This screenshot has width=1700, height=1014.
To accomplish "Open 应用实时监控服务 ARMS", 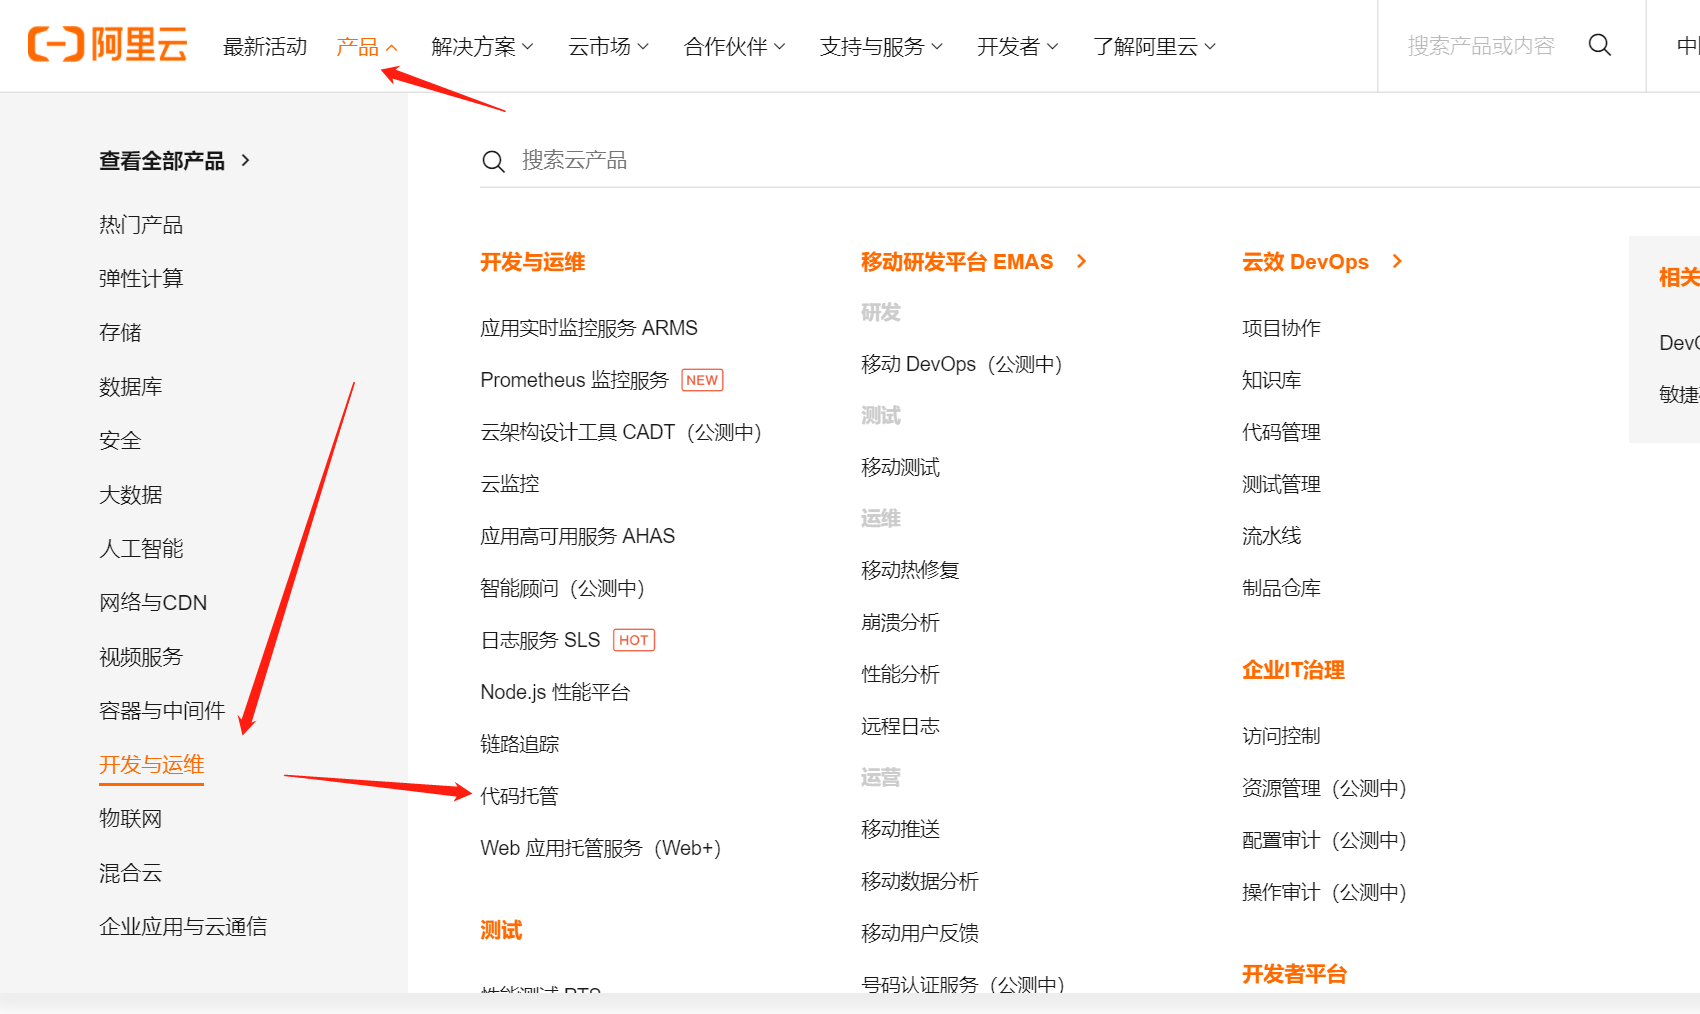I will (589, 328).
